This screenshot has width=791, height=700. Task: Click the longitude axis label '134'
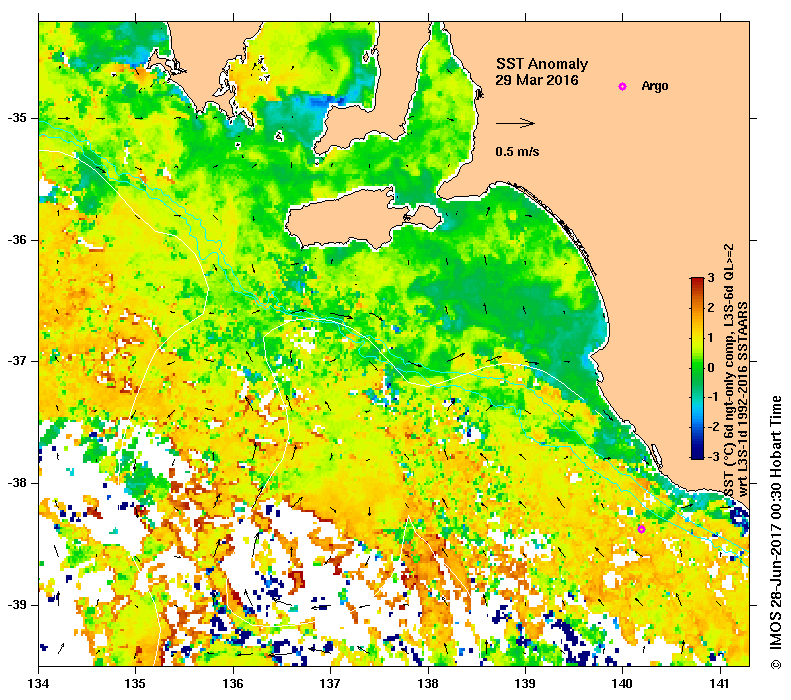[38, 683]
